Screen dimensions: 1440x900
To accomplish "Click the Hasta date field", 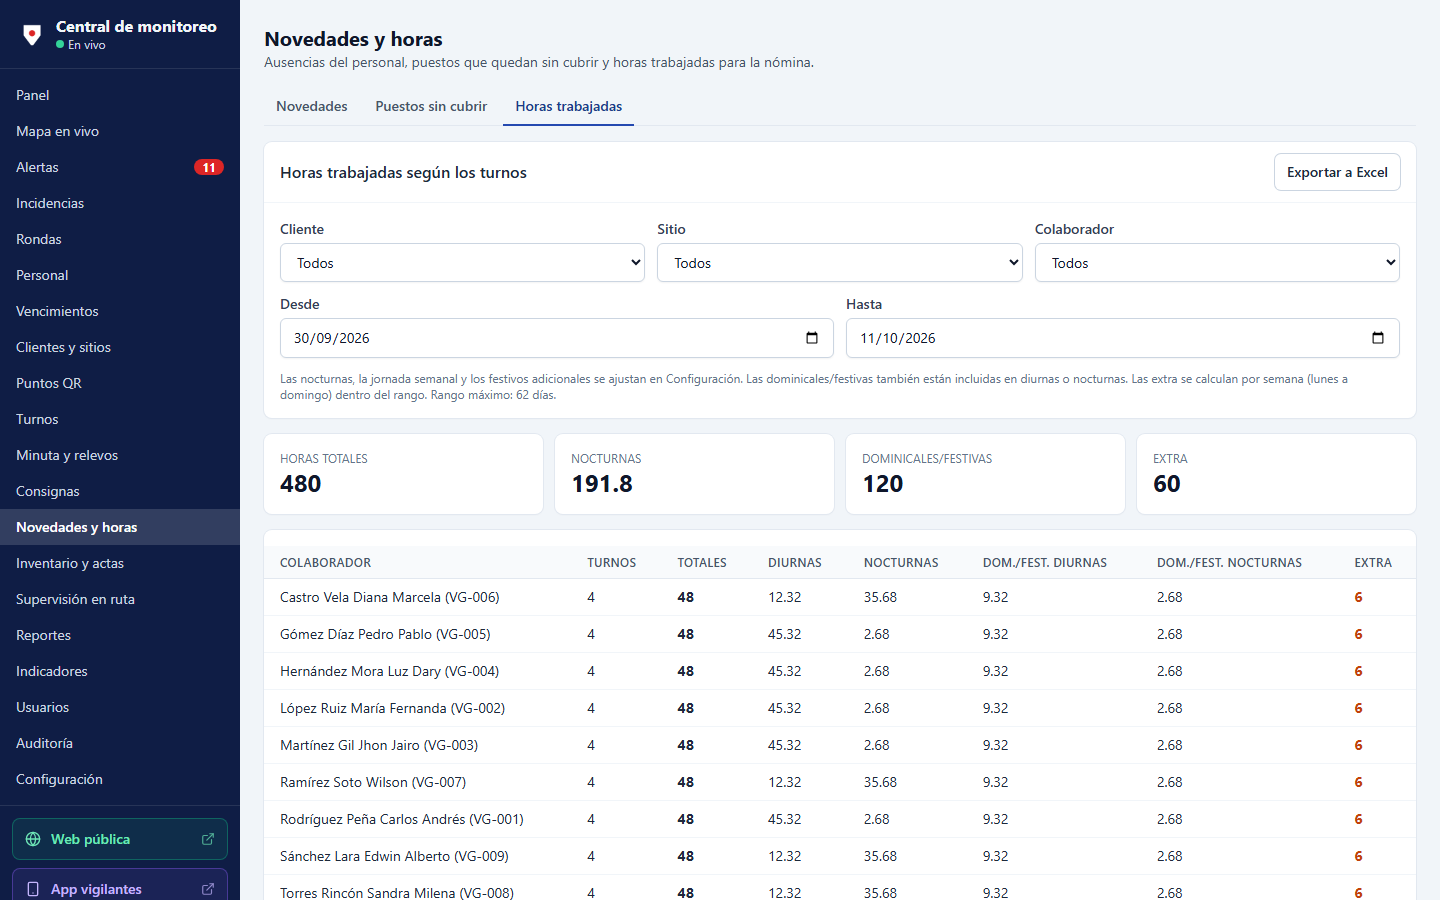I will click(1123, 338).
